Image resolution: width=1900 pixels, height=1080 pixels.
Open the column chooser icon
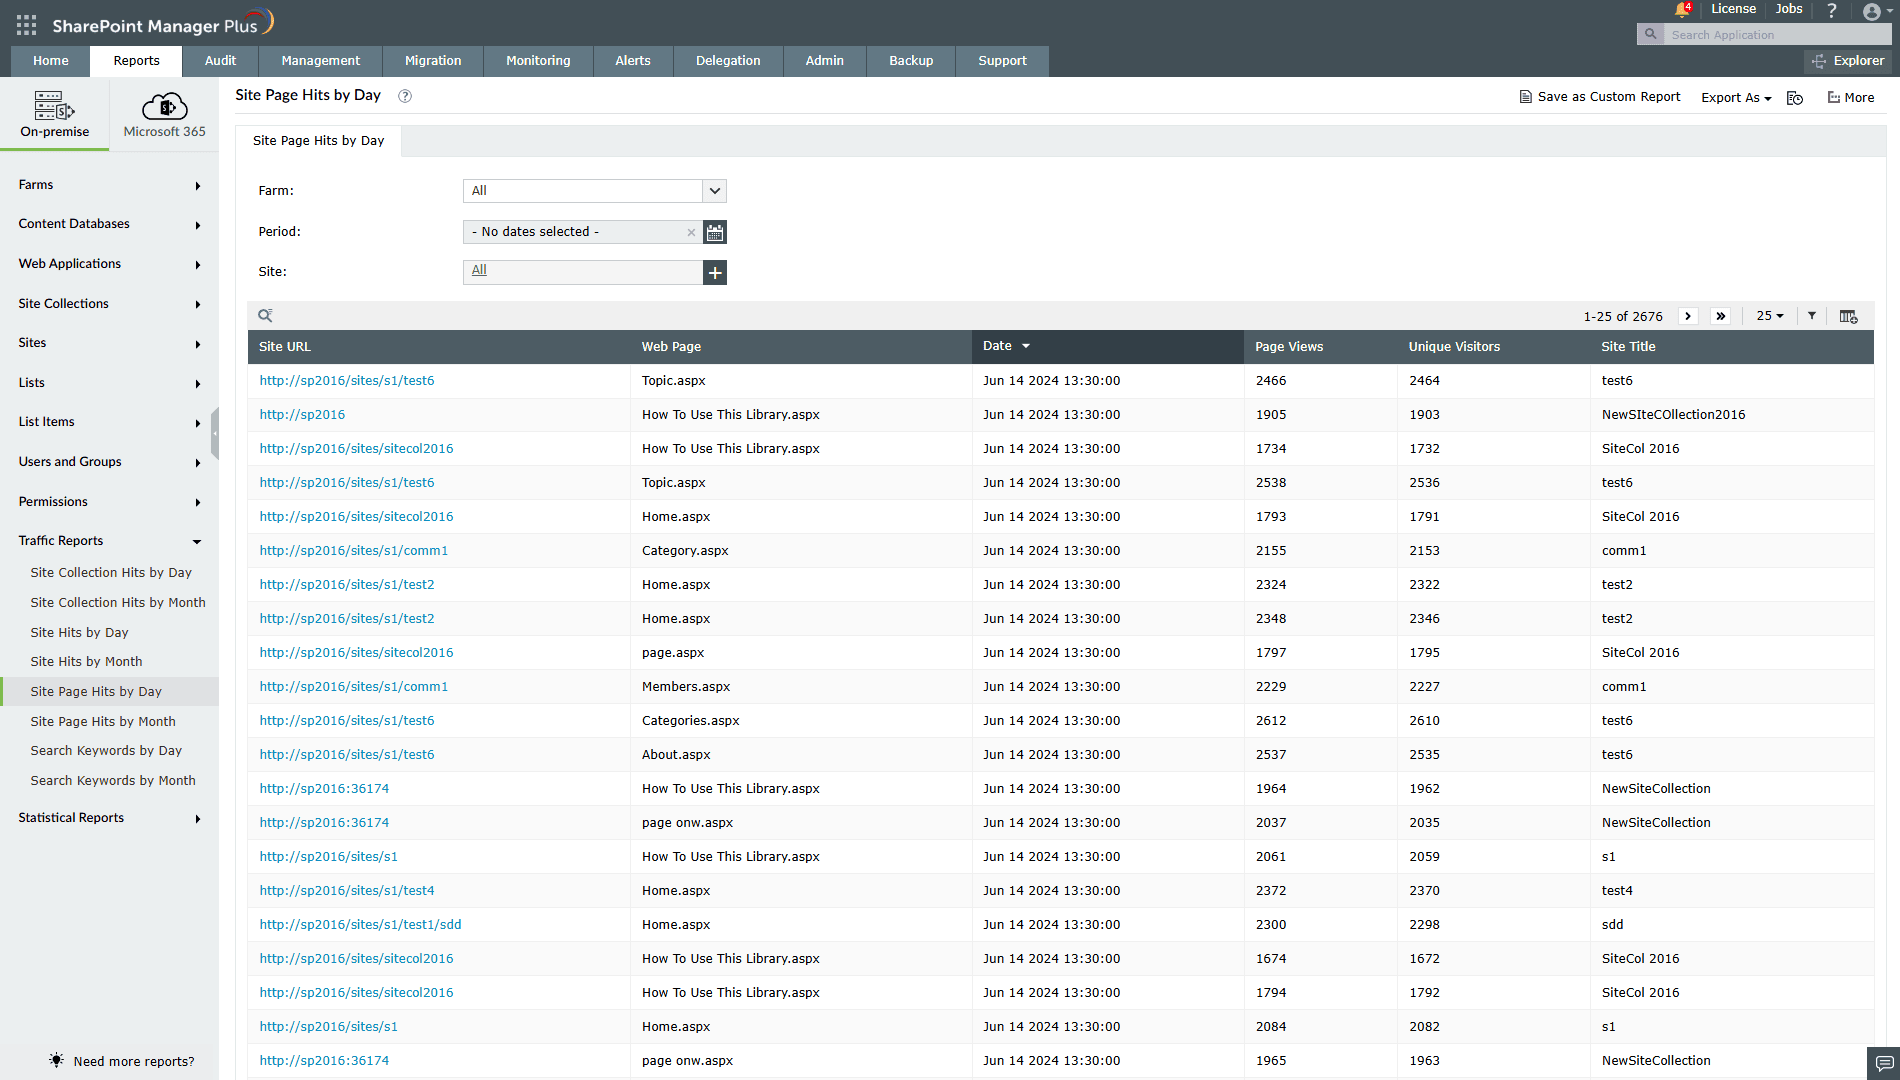tap(1848, 316)
